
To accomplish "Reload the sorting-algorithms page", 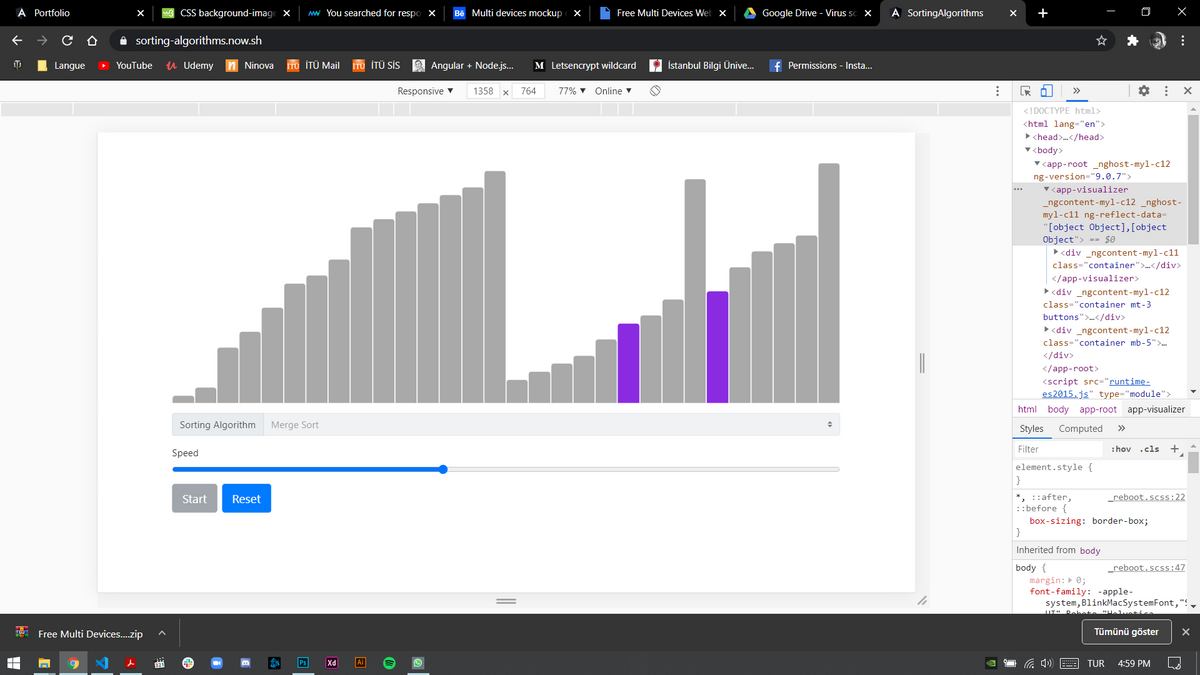I will point(66,41).
